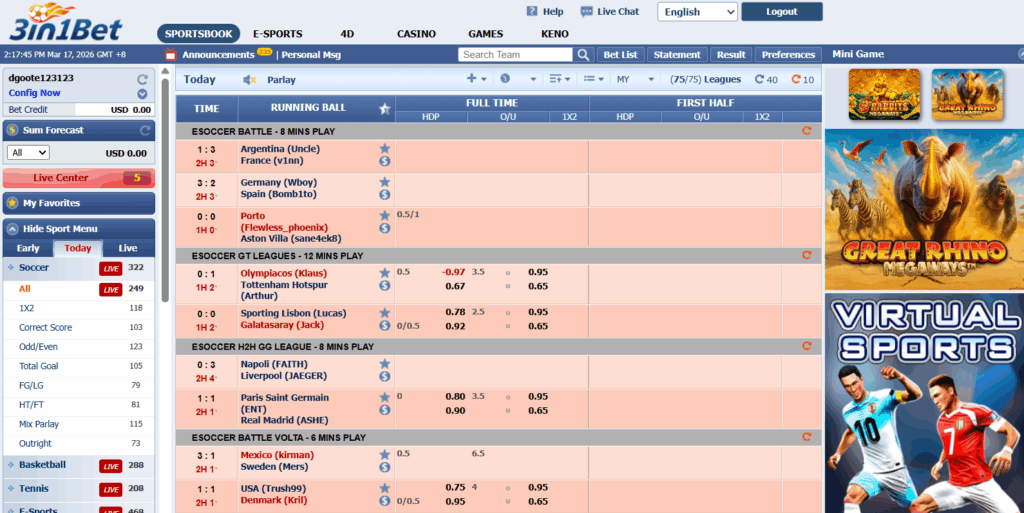This screenshot has height=513, width=1024.
Task: Refresh the Esoccer Battle 8 mins league
Action: click(x=806, y=131)
